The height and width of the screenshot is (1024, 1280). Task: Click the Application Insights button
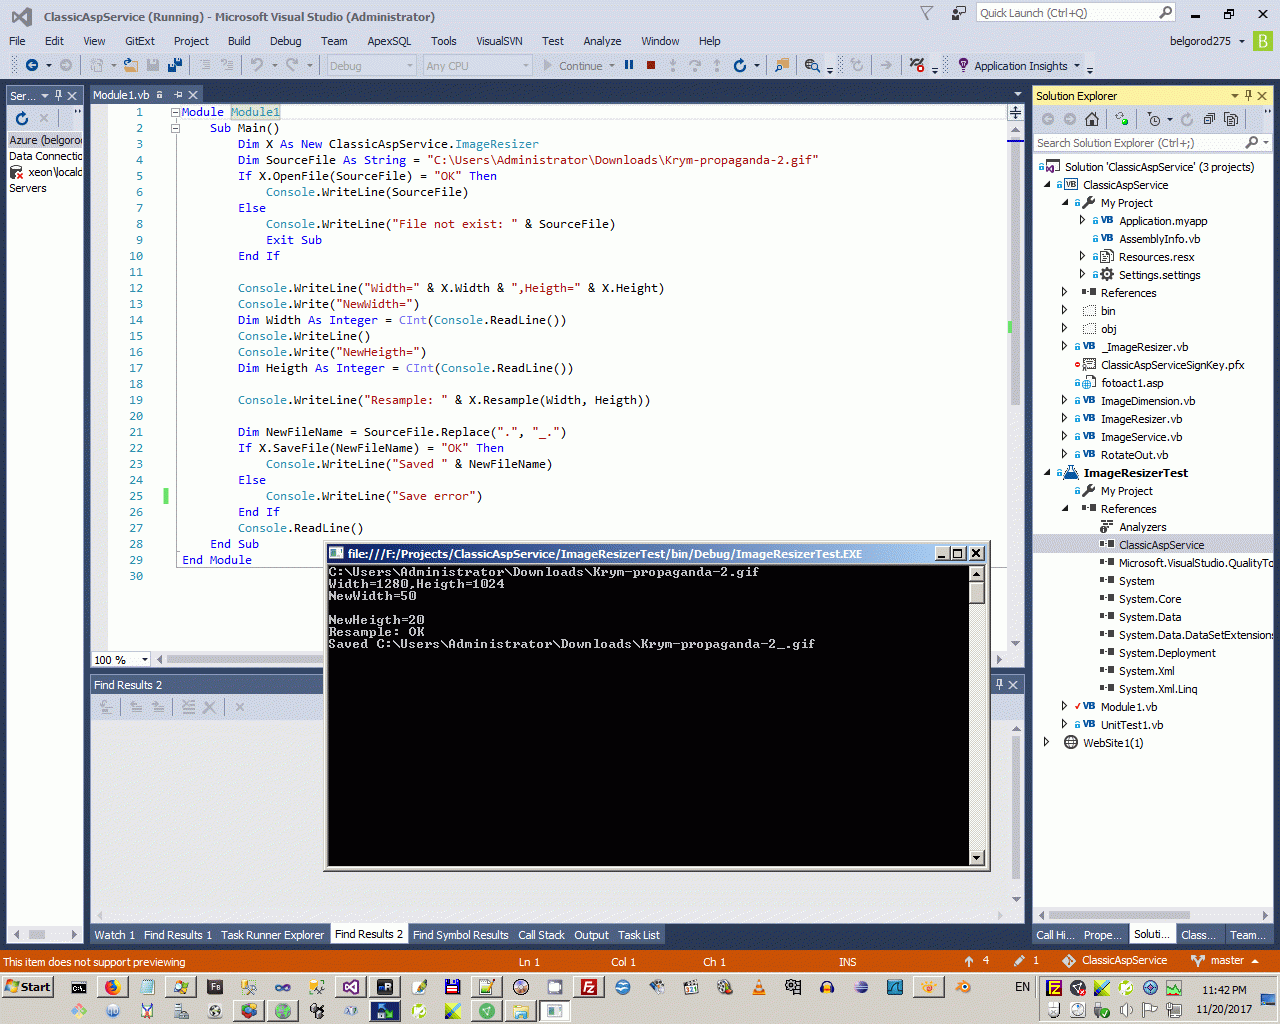[1020, 66]
